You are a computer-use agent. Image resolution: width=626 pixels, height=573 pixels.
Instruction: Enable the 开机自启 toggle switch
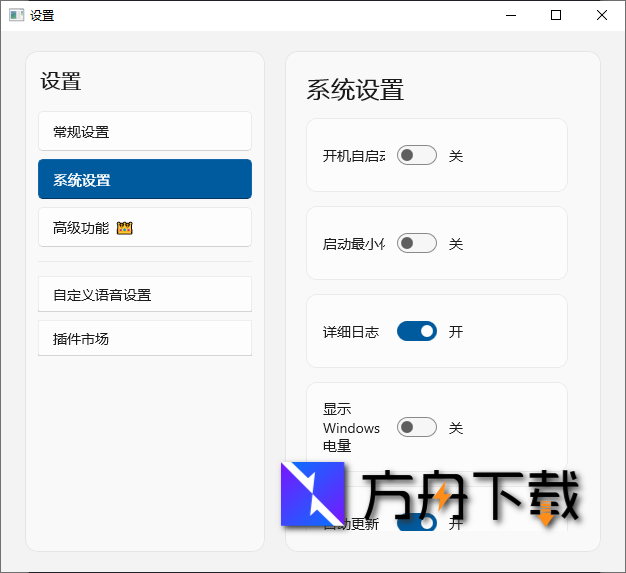click(416, 155)
